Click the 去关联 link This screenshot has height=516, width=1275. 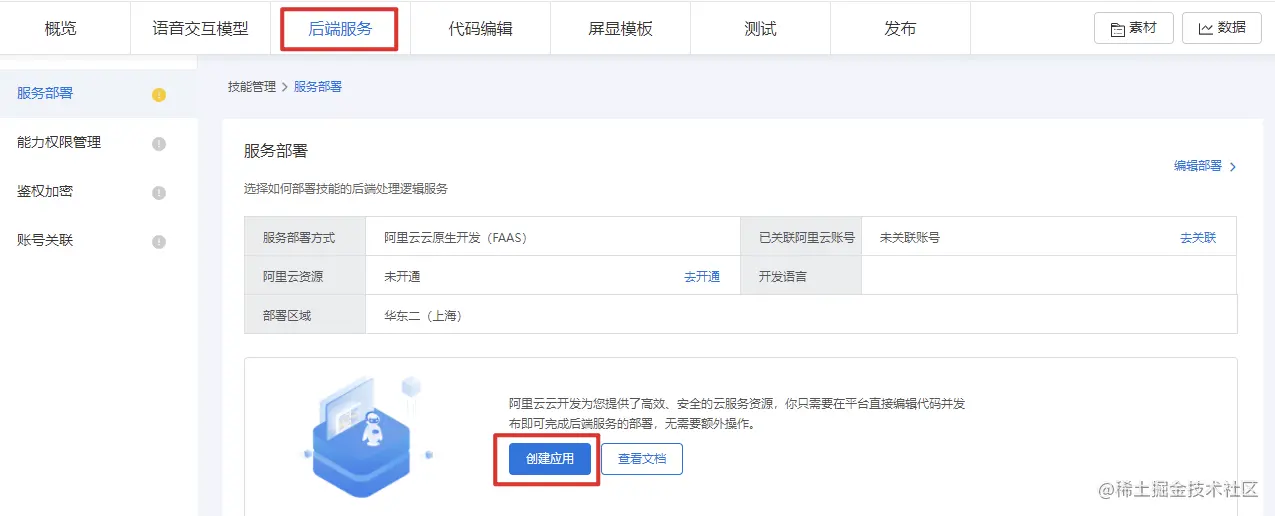pos(1198,238)
